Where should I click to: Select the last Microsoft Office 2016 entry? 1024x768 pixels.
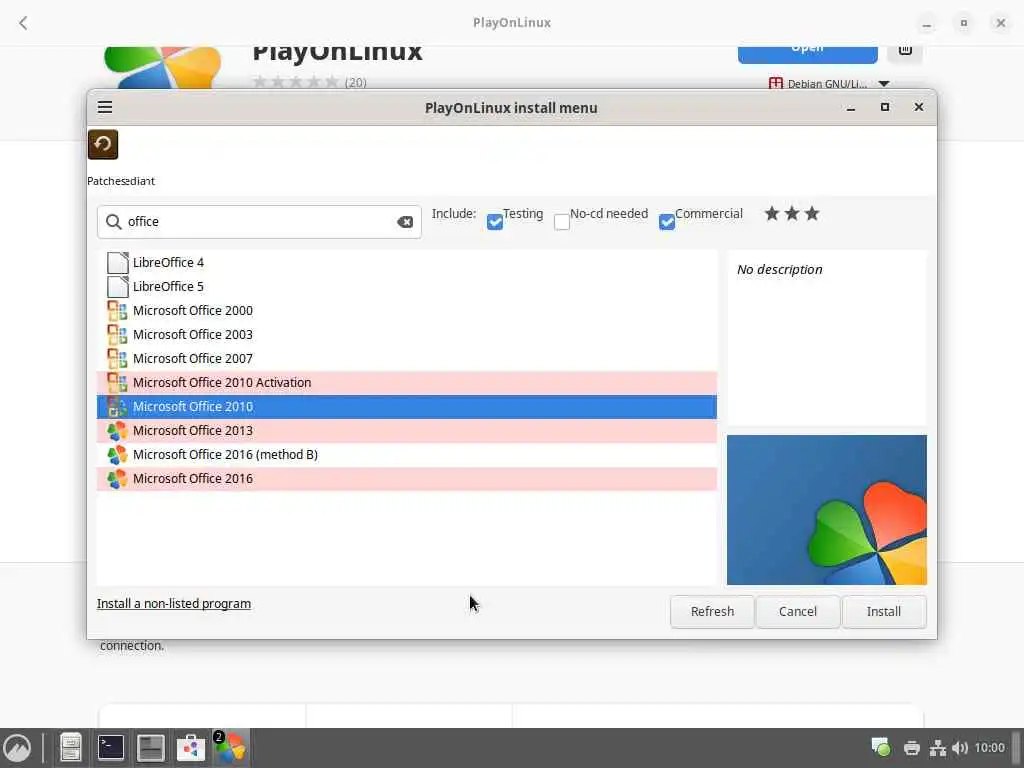[407, 479]
